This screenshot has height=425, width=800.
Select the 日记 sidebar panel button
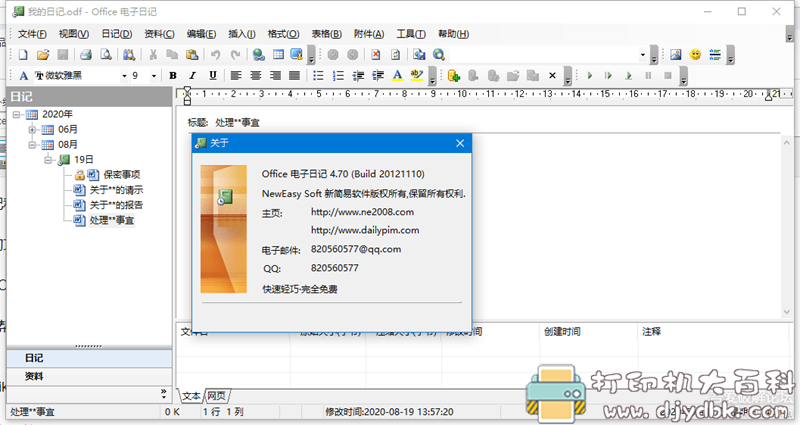89,358
